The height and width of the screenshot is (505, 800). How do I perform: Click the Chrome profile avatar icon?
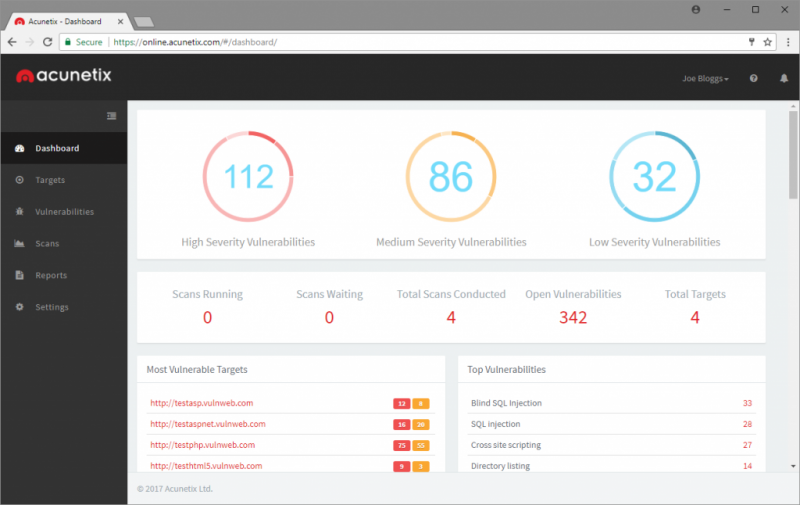[x=696, y=10]
